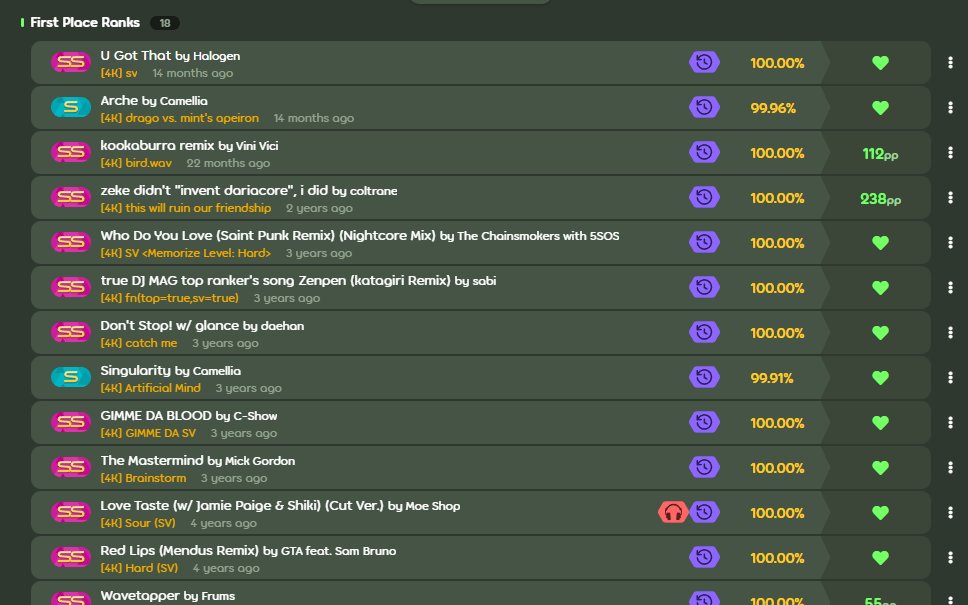
Task: Open score history icon for U Got That
Action: click(x=704, y=62)
